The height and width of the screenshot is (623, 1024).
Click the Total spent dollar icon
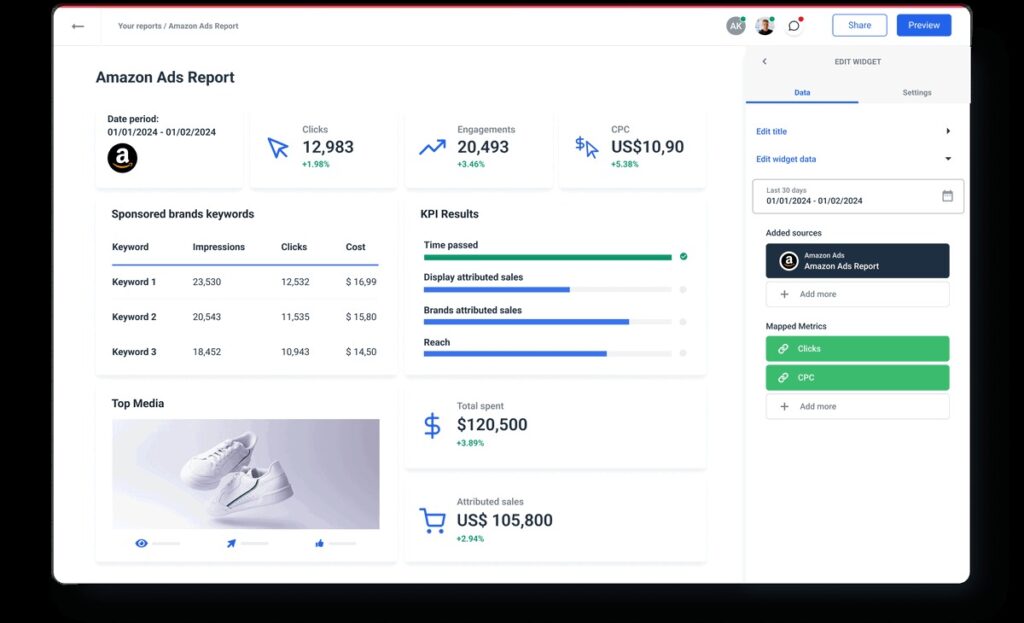point(432,426)
